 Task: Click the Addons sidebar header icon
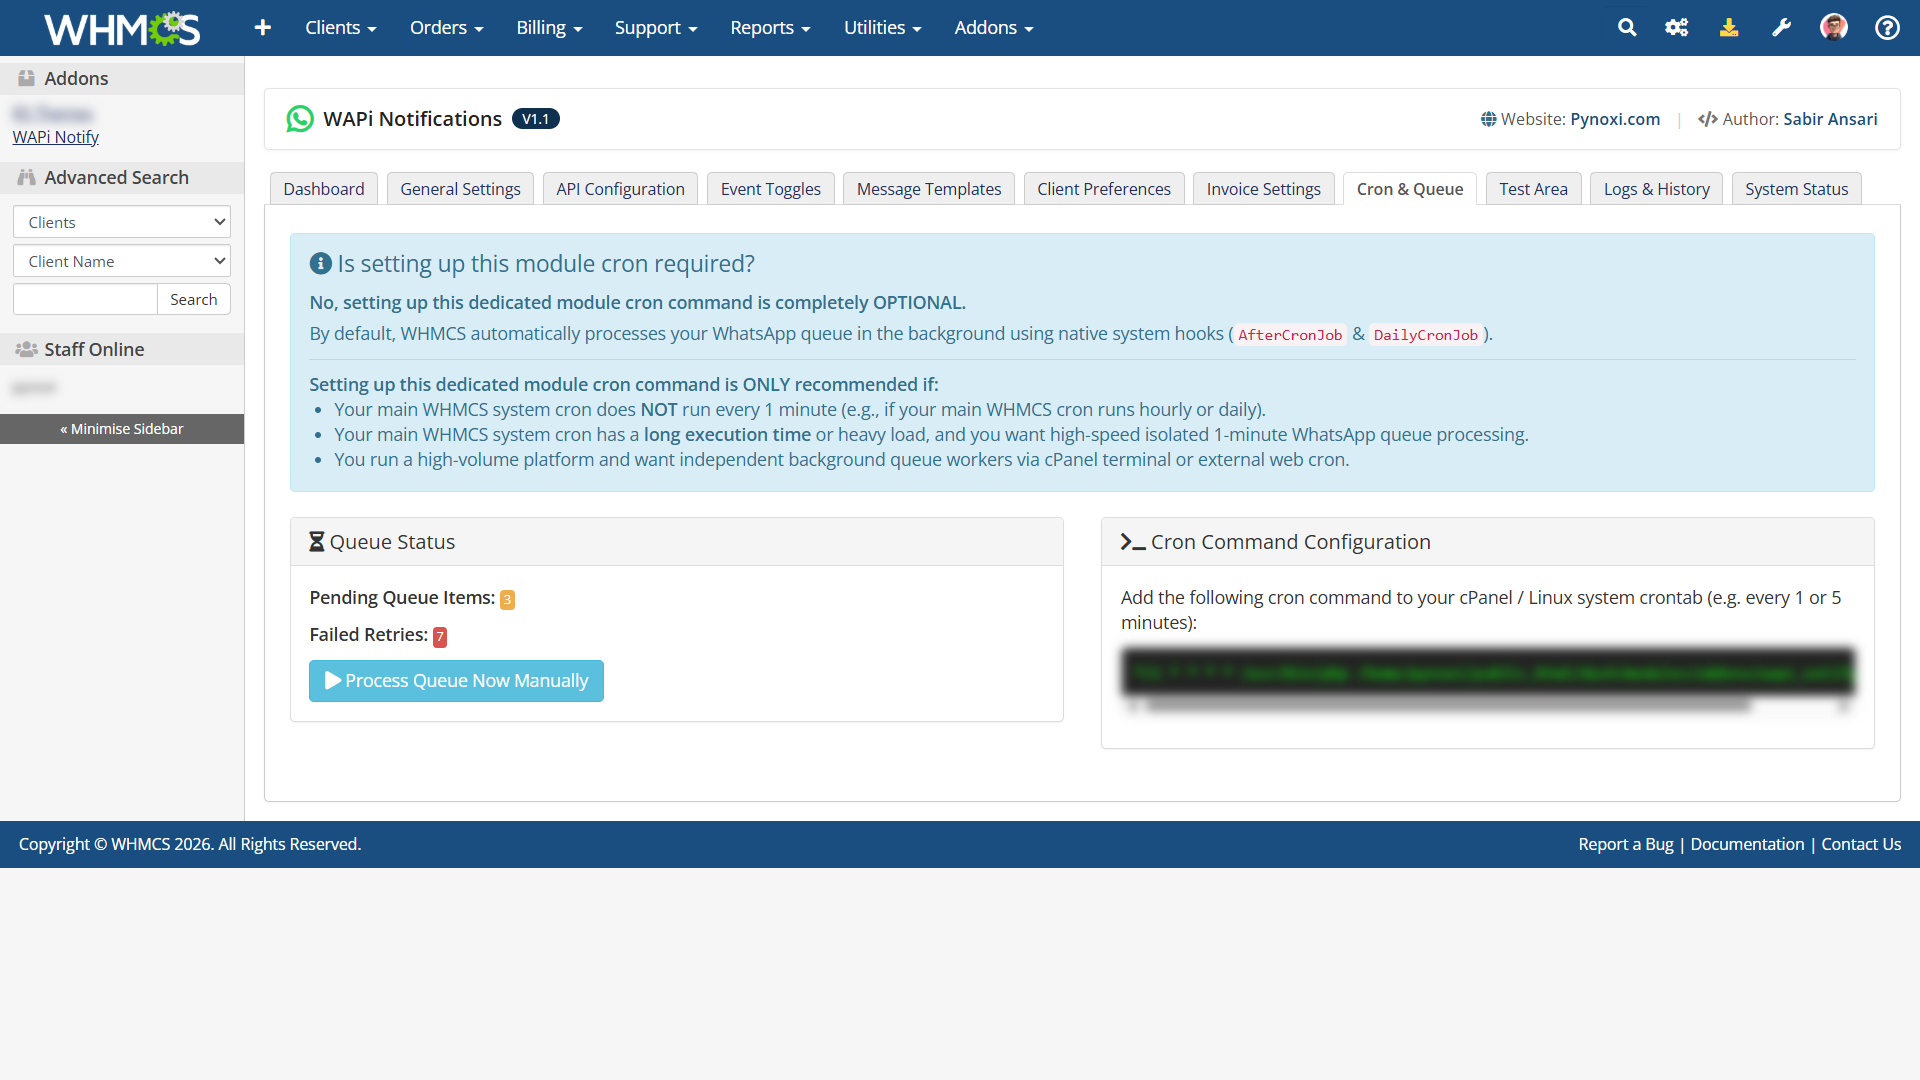click(27, 78)
